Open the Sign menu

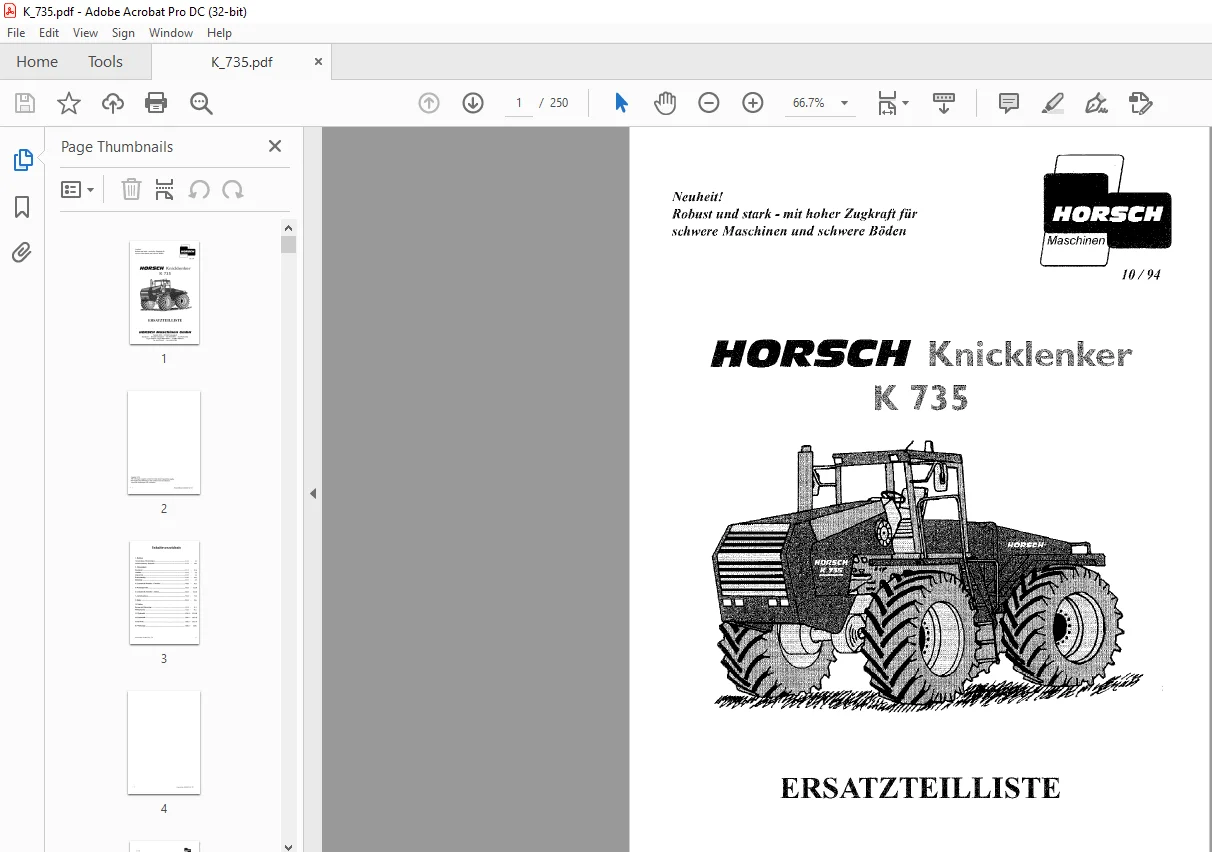pos(123,33)
